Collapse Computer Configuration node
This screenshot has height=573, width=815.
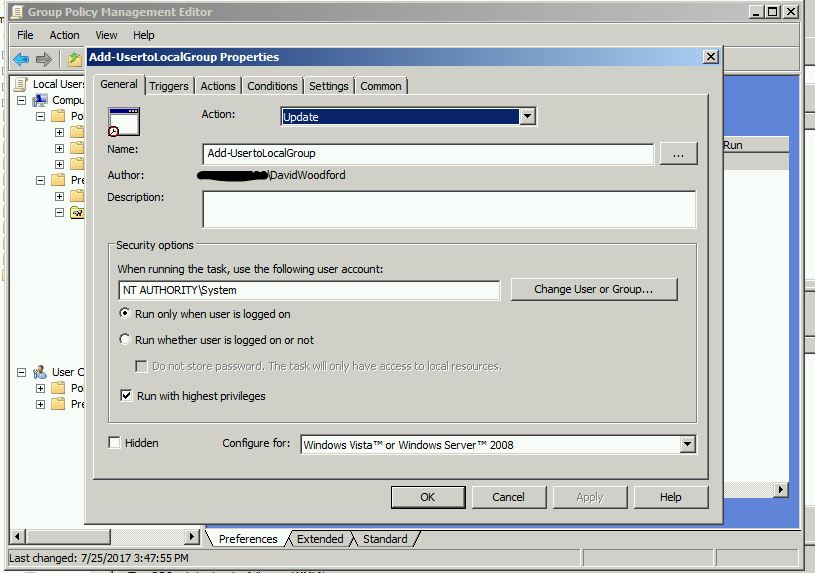pyautogui.click(x=21, y=100)
